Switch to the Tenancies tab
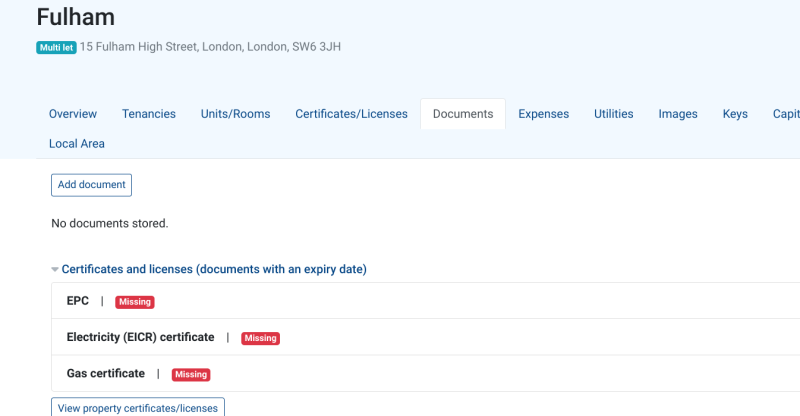800x416 pixels. 149,114
